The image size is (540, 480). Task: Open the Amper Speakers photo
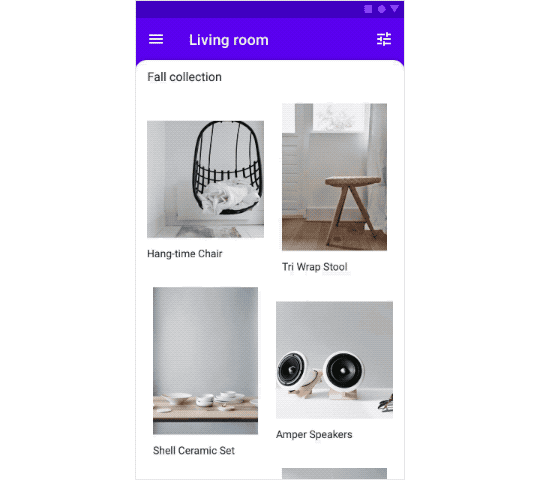point(334,360)
